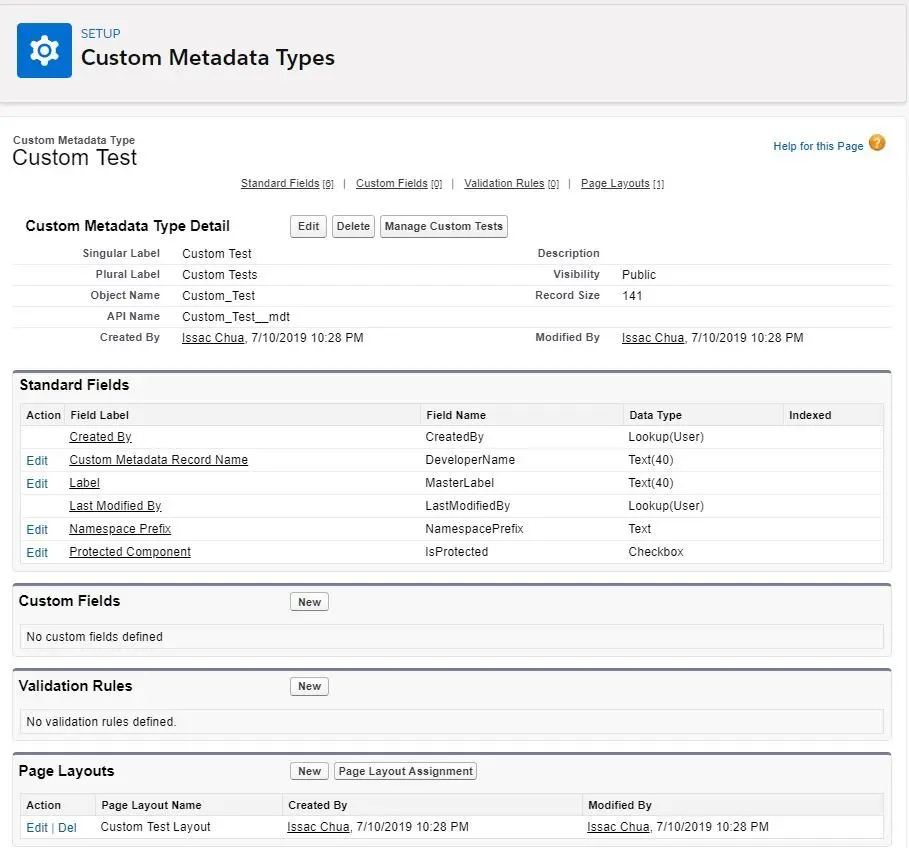Open Issac Chua in layout Created By column
The height and width of the screenshot is (848, 909).
tap(318, 827)
